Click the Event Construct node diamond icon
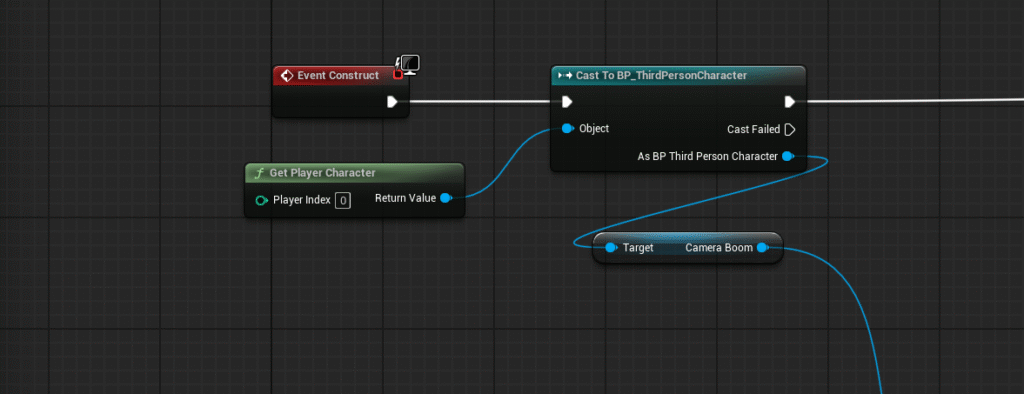Screen dimensions: 1024x394 (x=287, y=76)
